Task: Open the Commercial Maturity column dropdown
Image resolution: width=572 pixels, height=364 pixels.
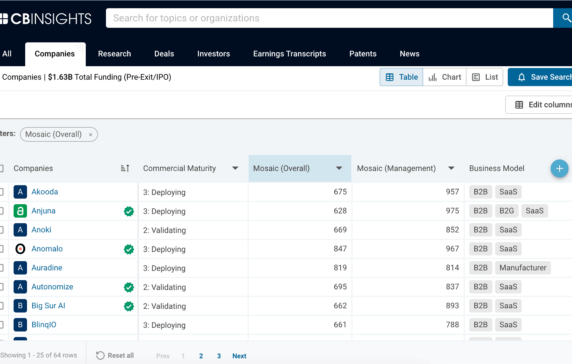Action: (235, 168)
